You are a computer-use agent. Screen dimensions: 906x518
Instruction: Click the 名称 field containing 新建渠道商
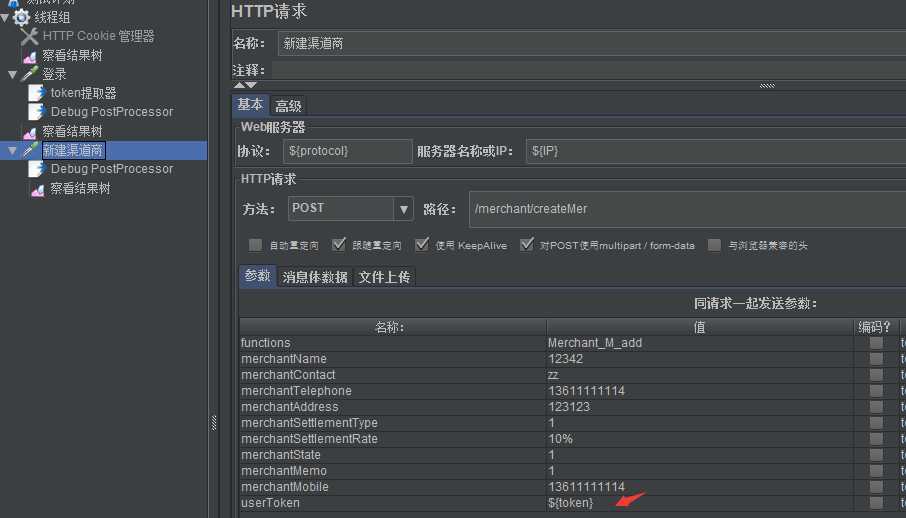pyautogui.click(x=592, y=43)
